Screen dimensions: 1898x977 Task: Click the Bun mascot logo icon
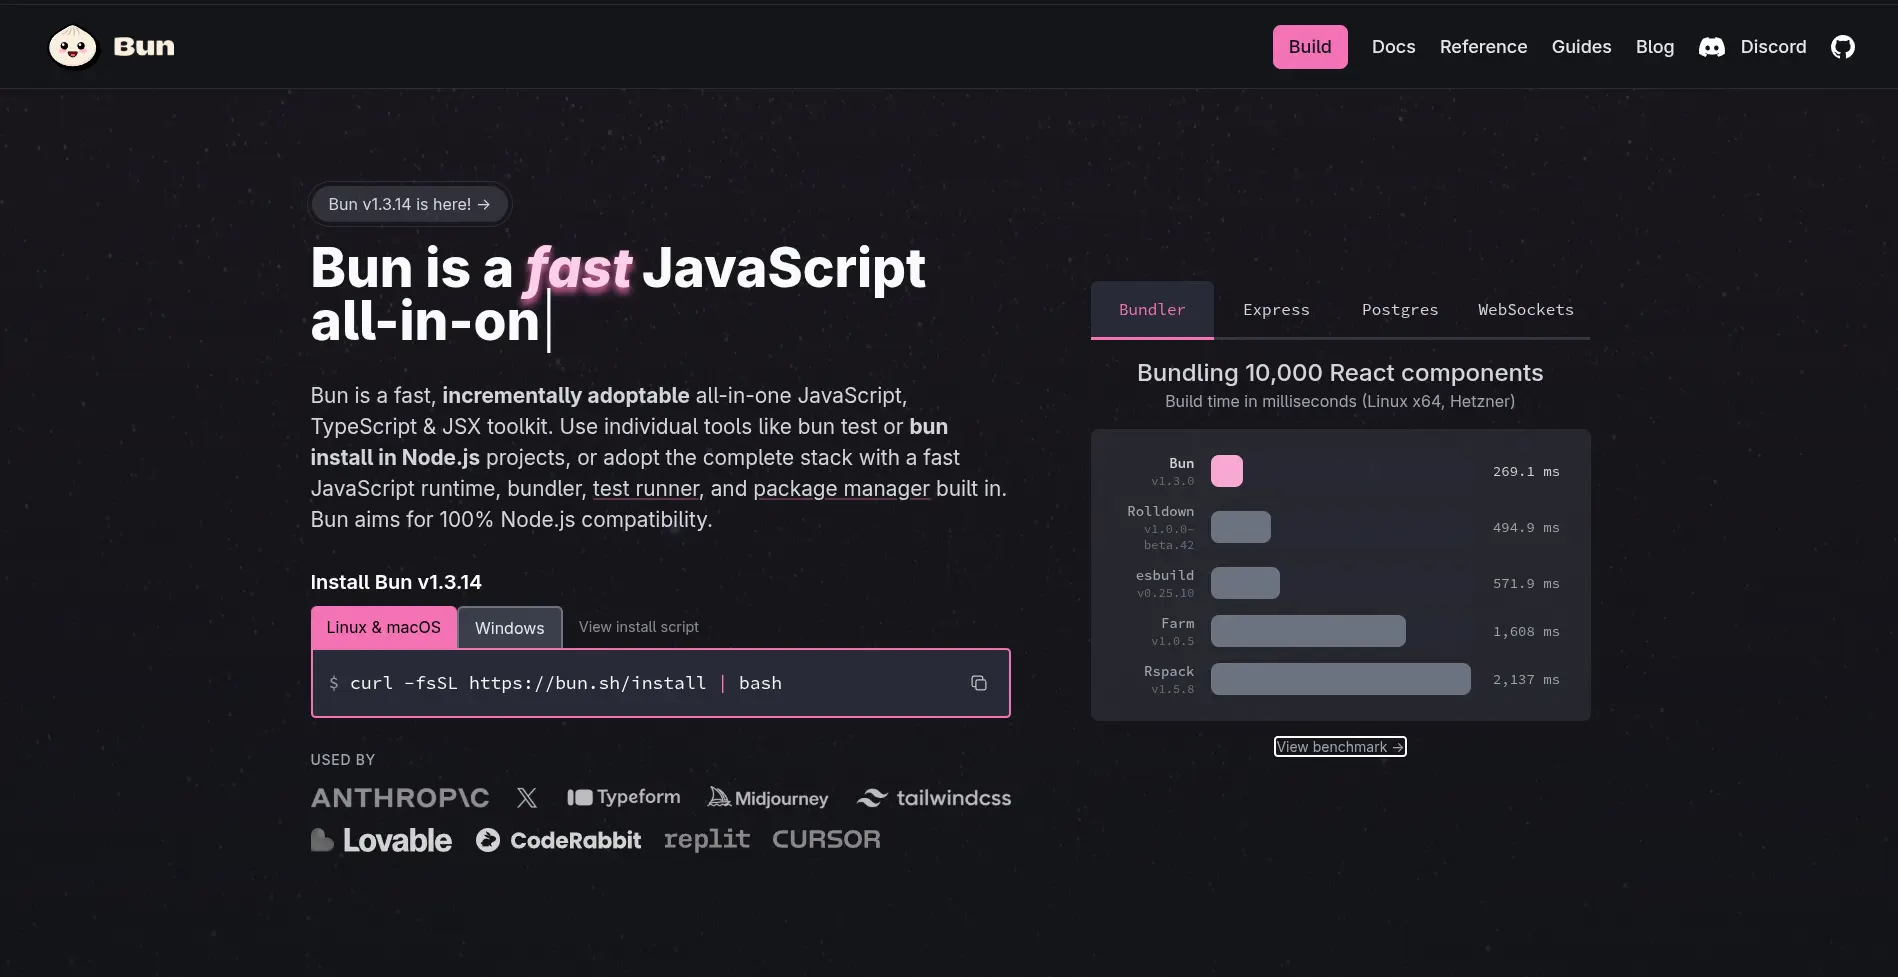(73, 47)
